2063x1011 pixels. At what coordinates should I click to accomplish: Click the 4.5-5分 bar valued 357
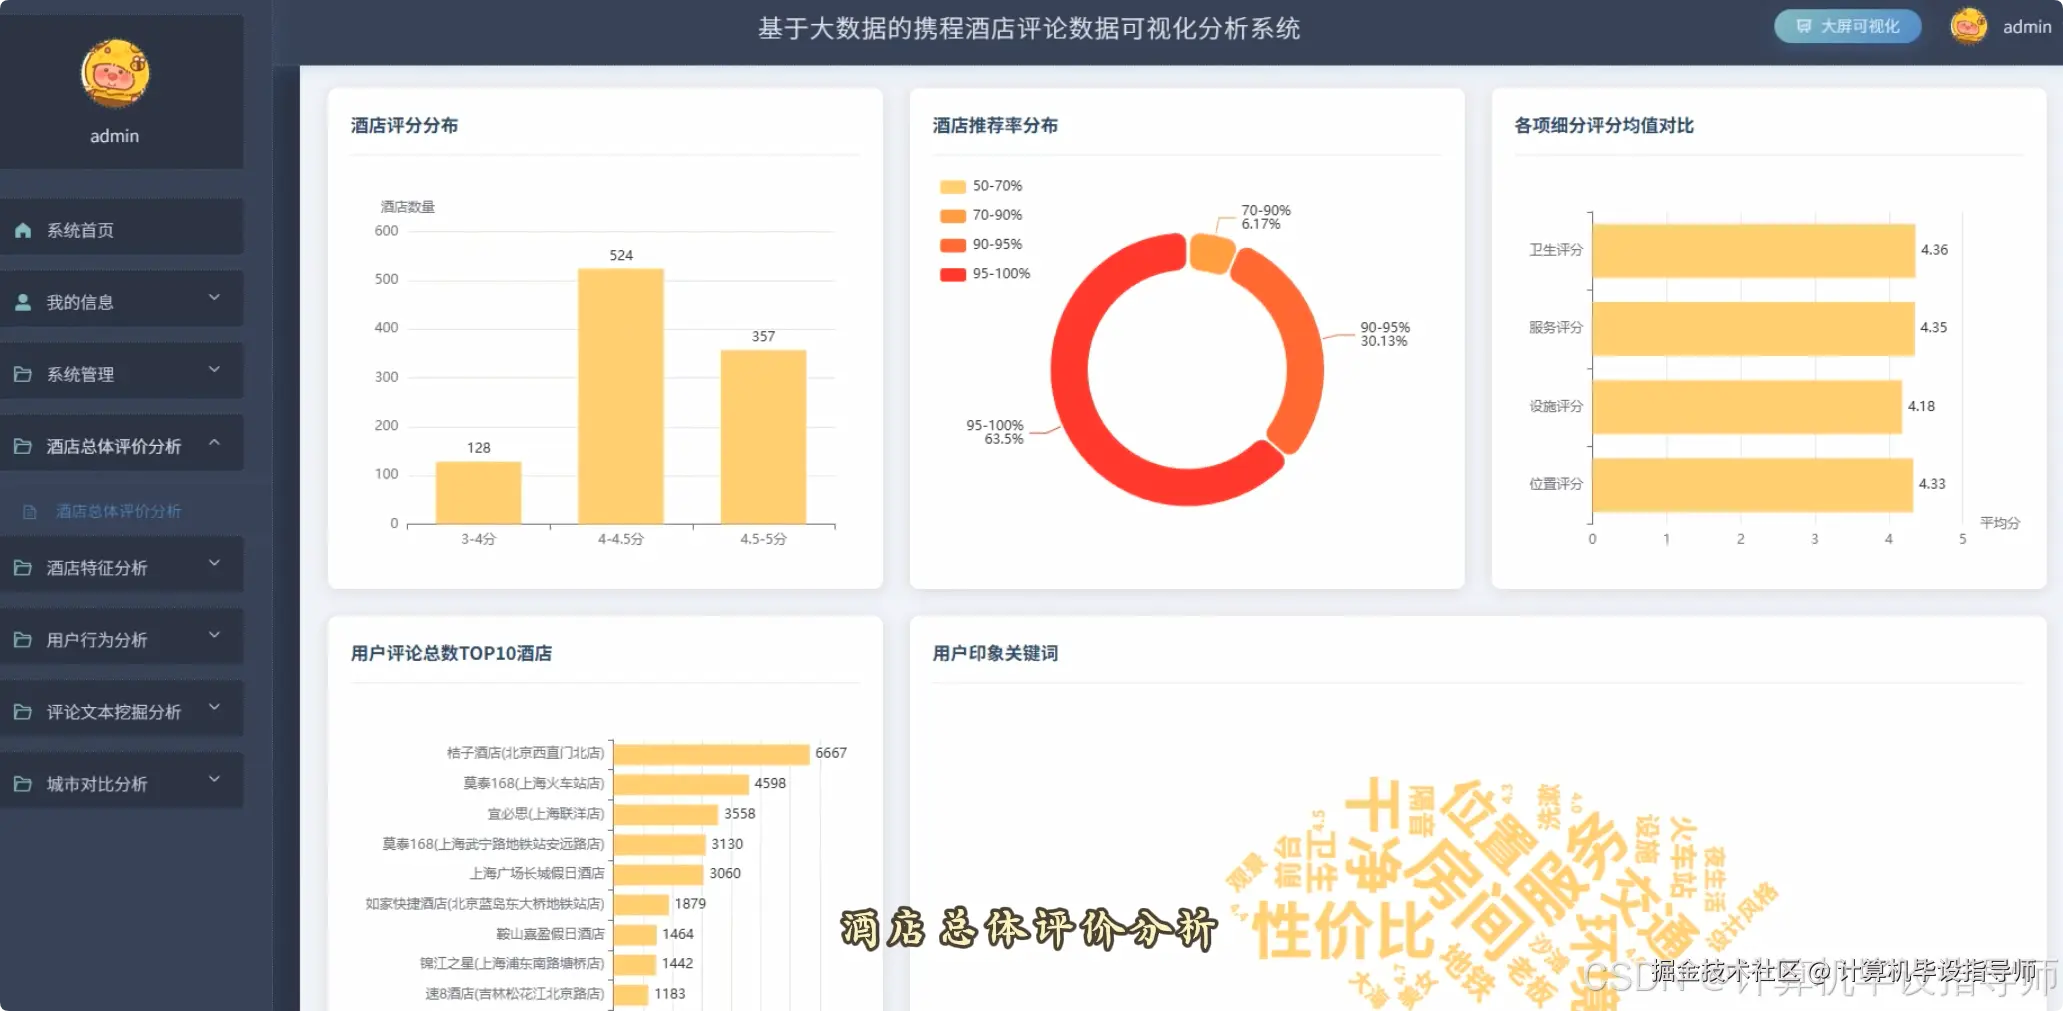click(x=763, y=436)
